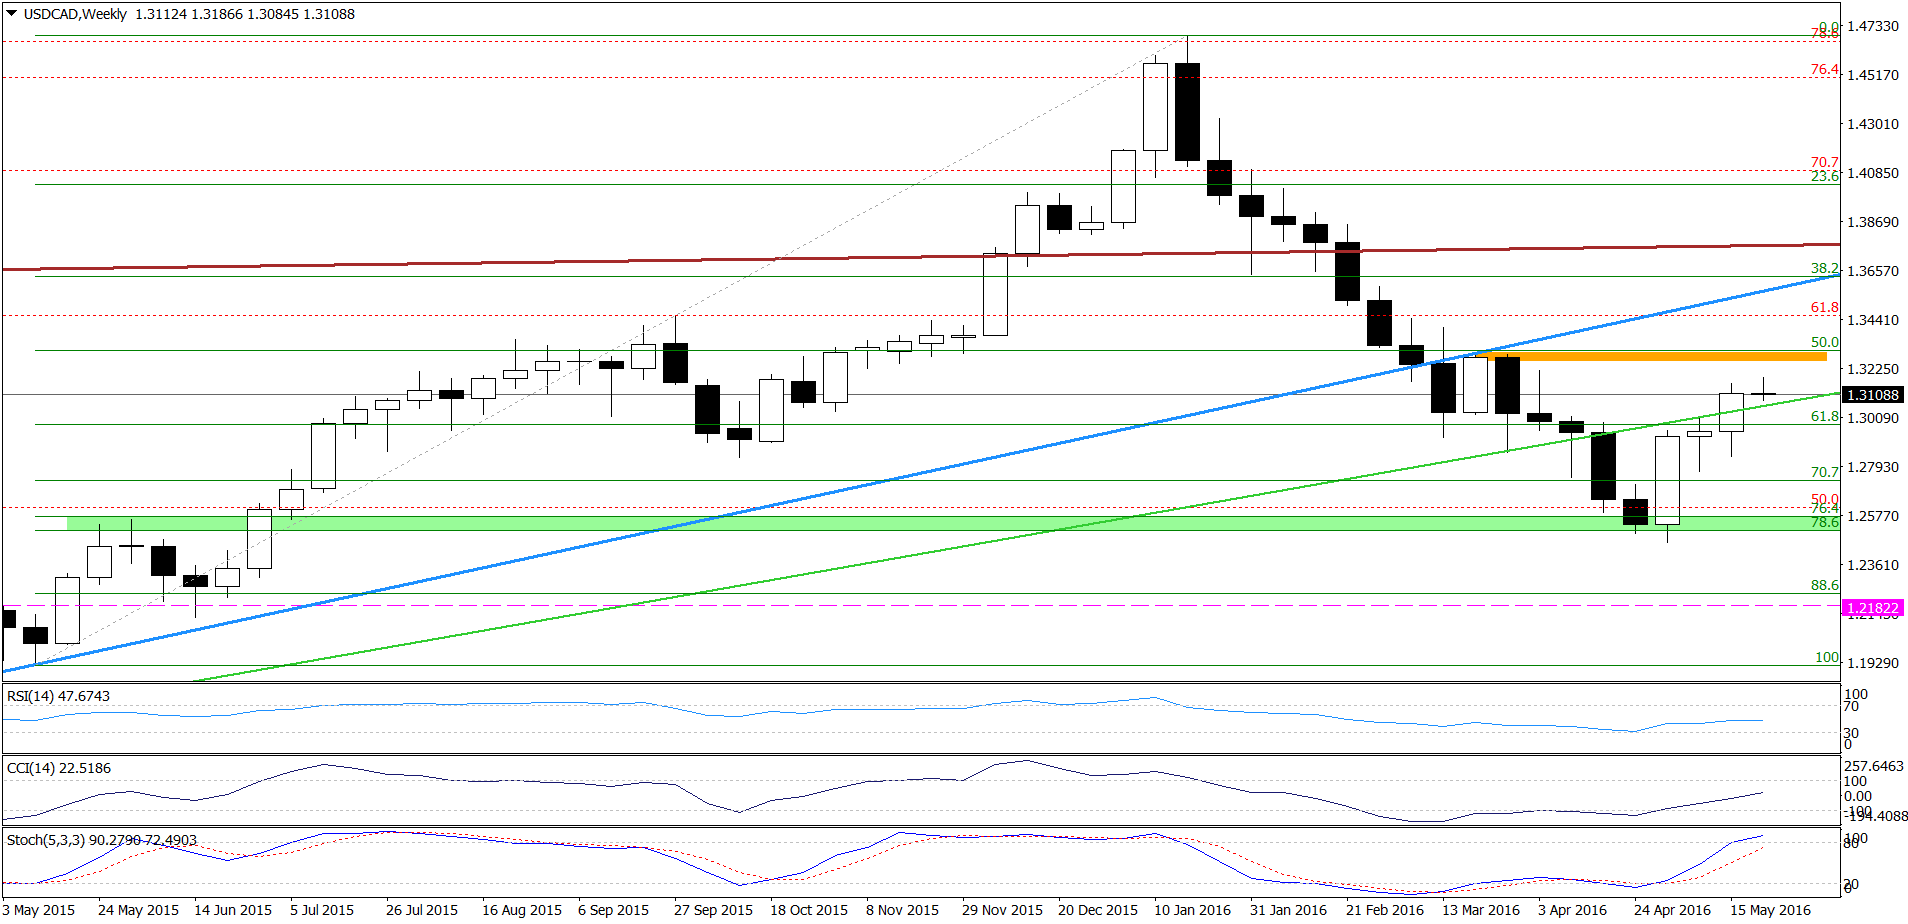Click price axis value 1.40850

[x=1873, y=173]
